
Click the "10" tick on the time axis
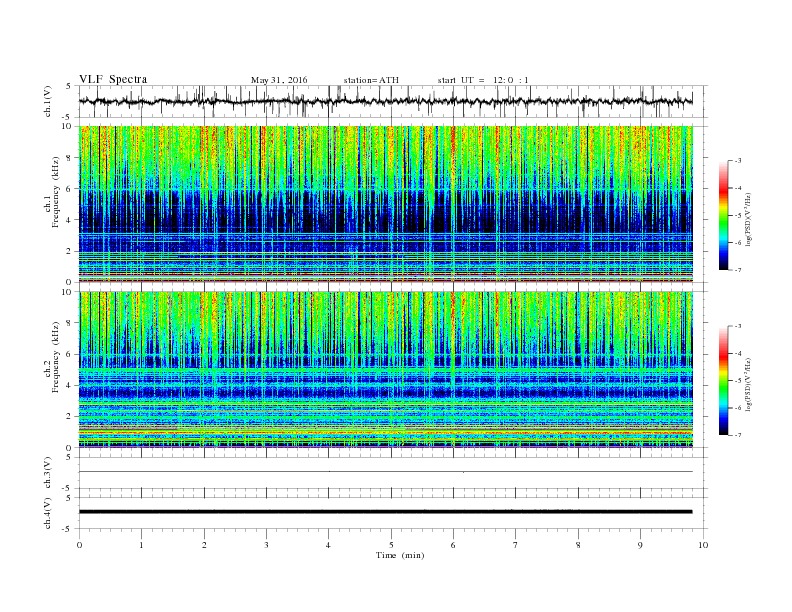703,545
